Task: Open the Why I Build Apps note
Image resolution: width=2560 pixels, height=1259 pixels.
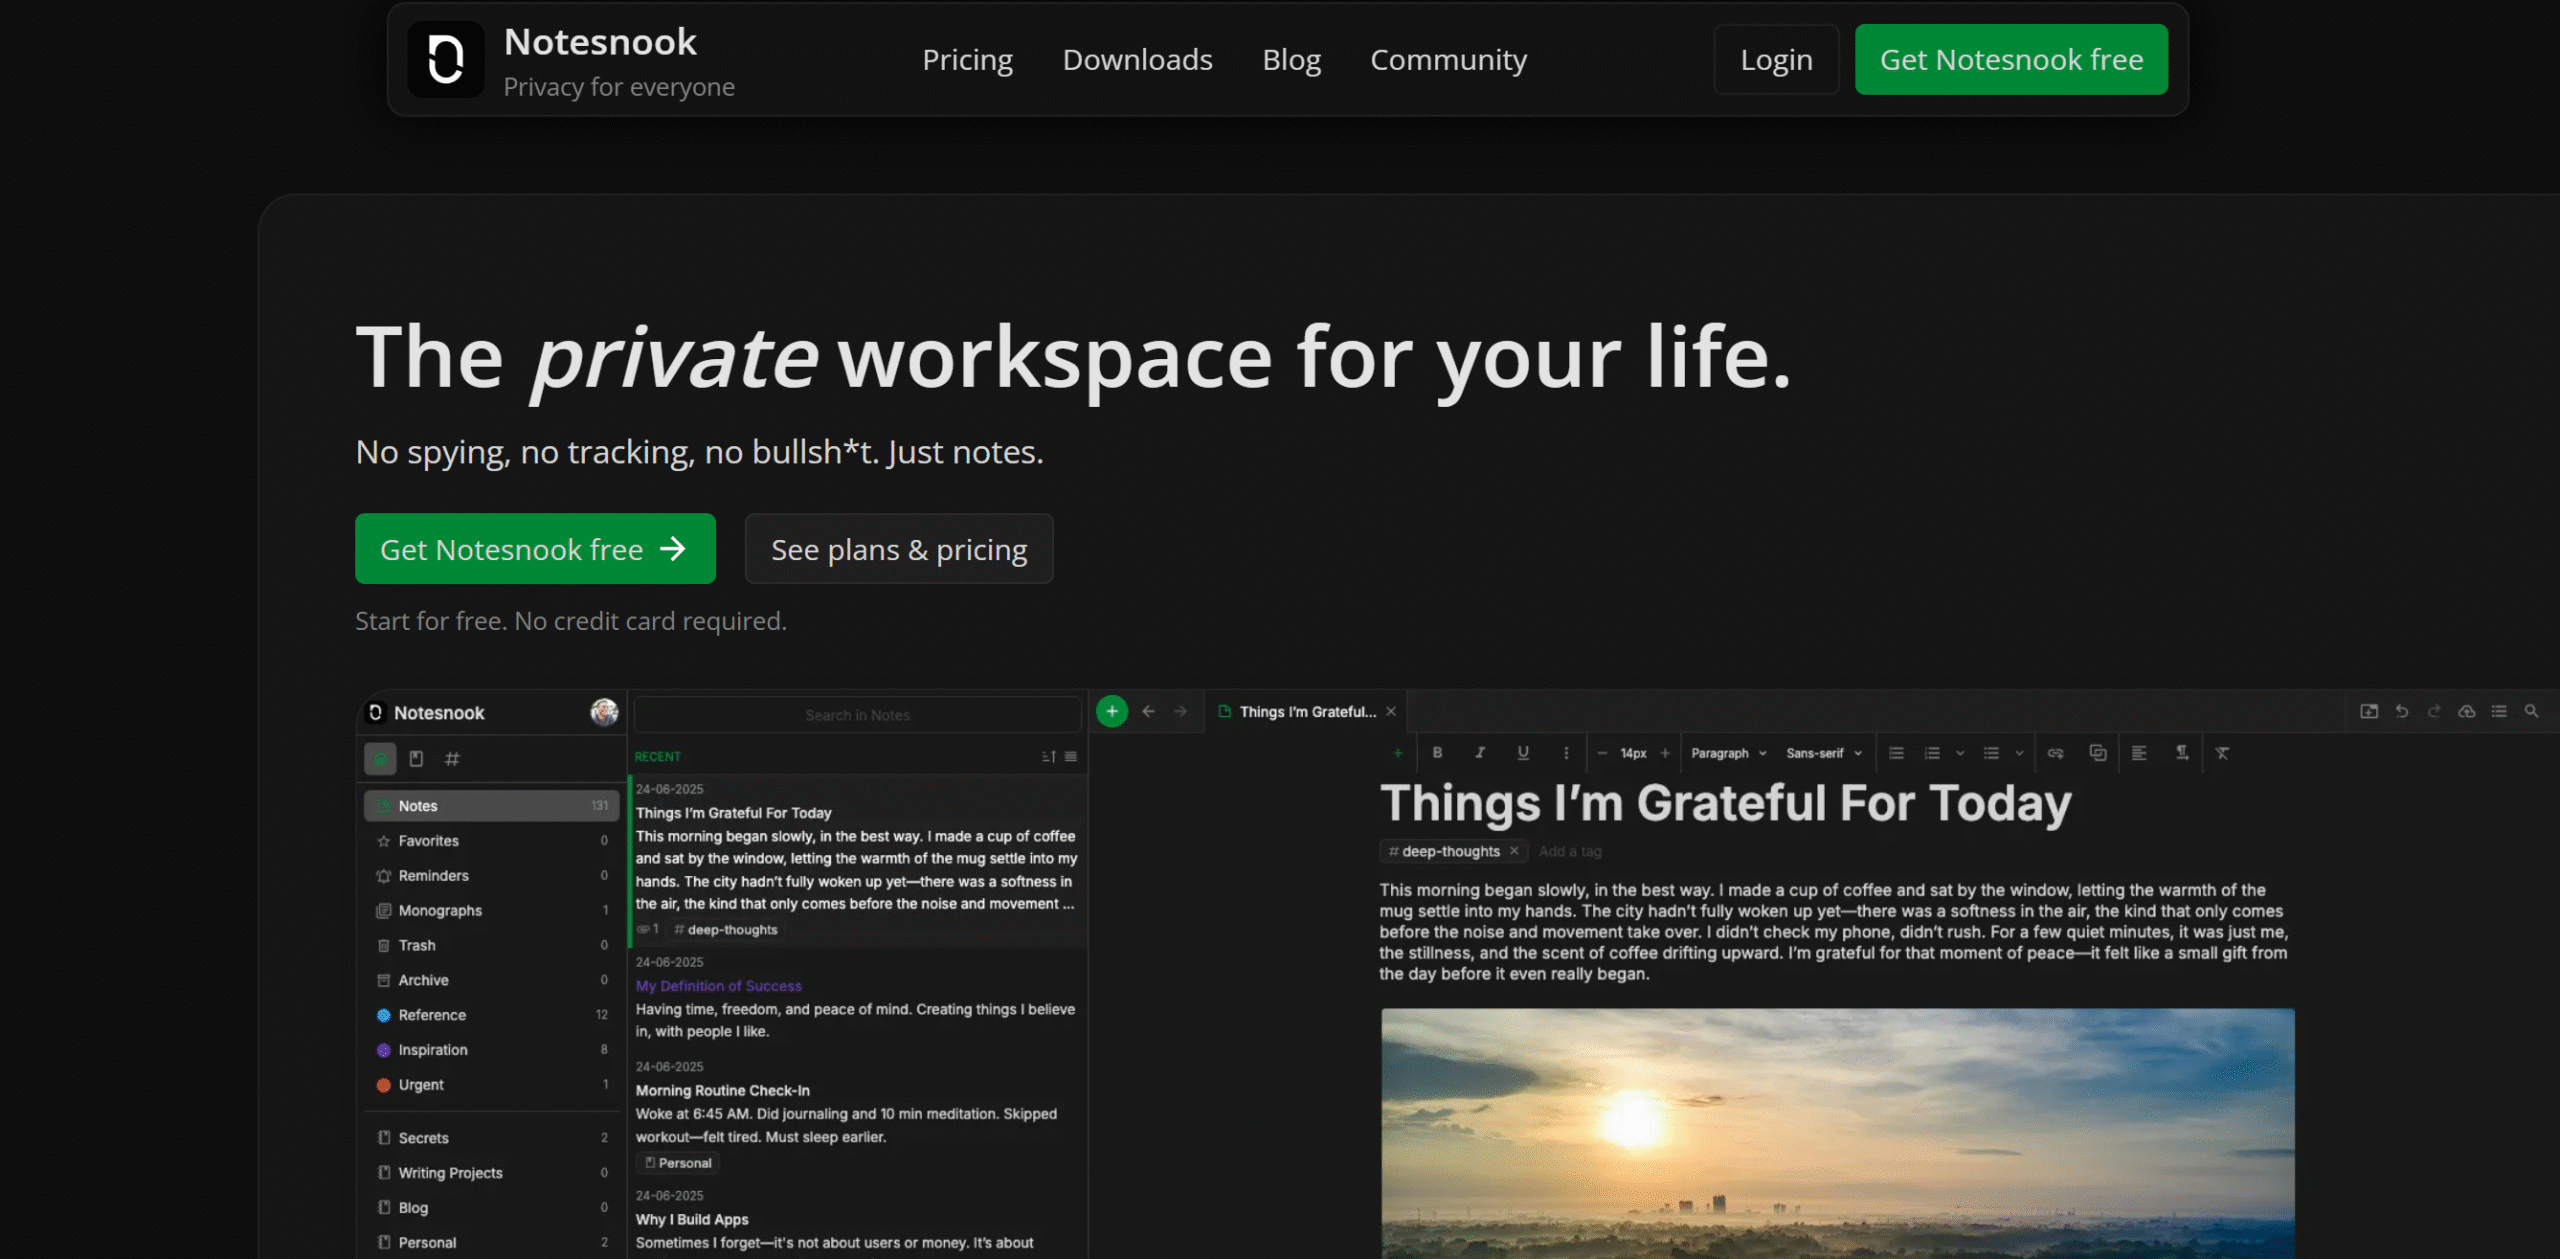Action: click(x=858, y=1220)
